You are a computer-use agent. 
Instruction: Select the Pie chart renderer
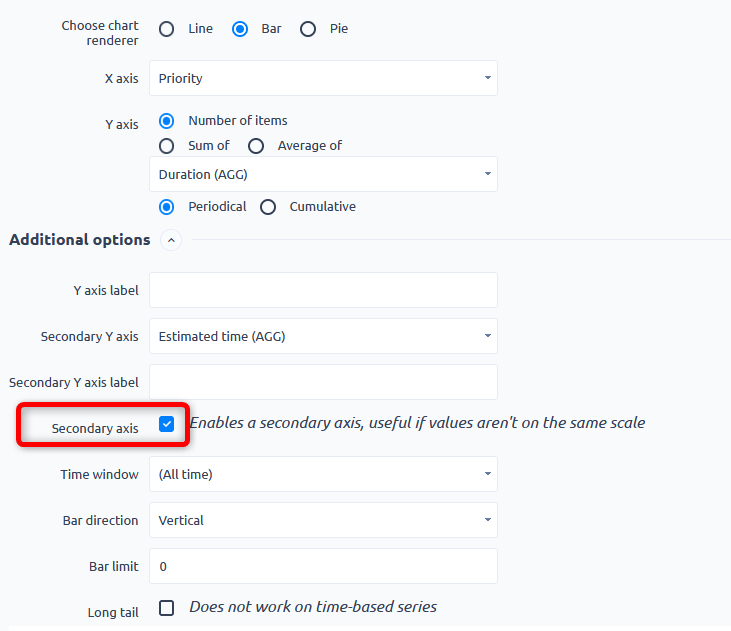coord(308,29)
